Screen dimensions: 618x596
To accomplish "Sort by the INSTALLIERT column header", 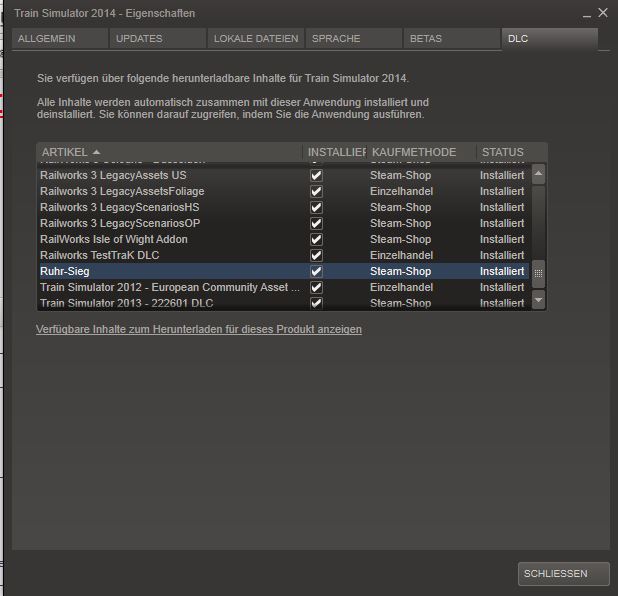I will point(335,152).
